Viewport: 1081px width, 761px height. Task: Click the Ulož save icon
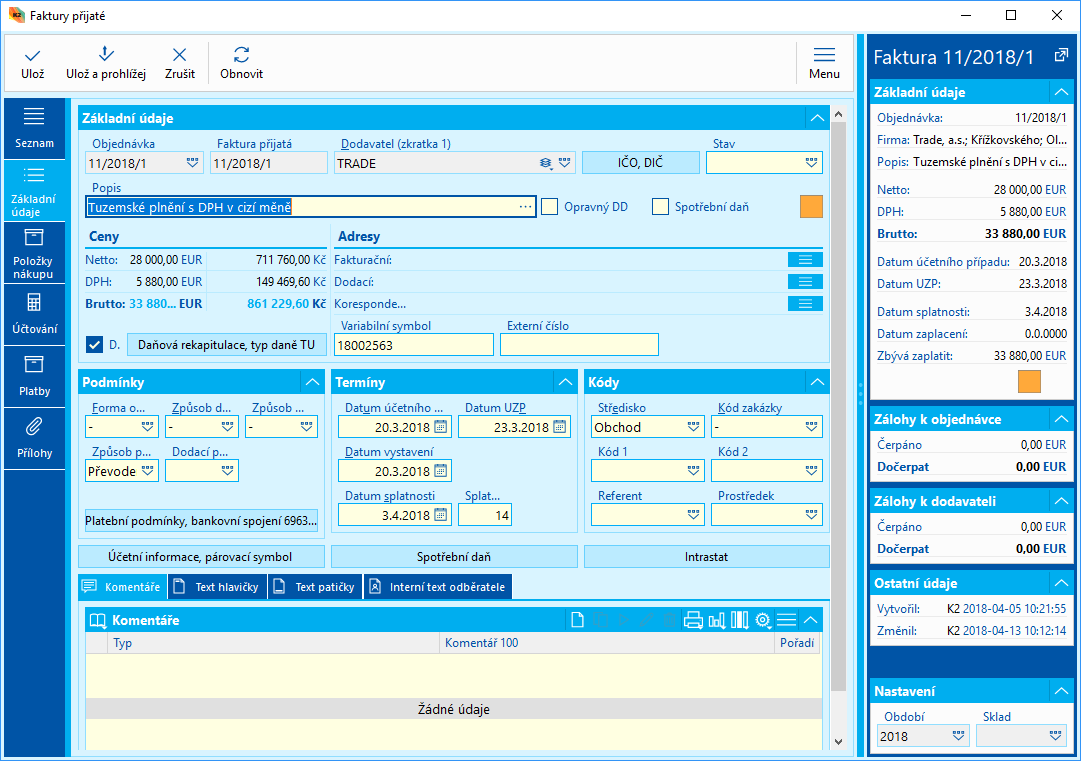(33, 56)
